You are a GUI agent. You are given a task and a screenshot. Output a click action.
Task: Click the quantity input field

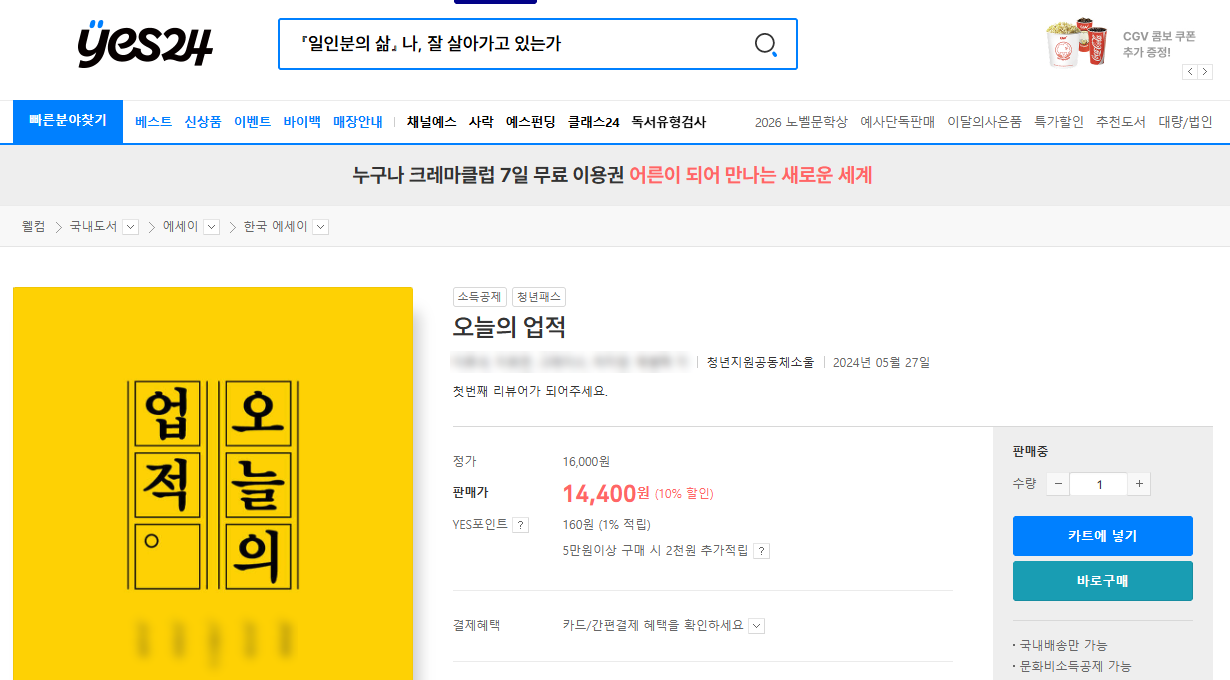pos(1099,484)
